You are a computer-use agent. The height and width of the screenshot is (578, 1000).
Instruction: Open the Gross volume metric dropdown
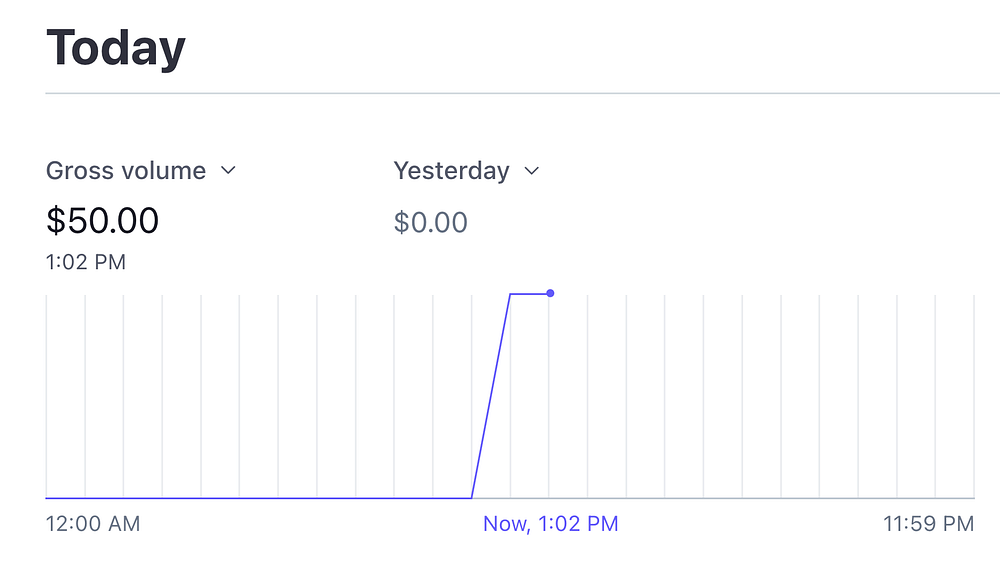[126, 171]
